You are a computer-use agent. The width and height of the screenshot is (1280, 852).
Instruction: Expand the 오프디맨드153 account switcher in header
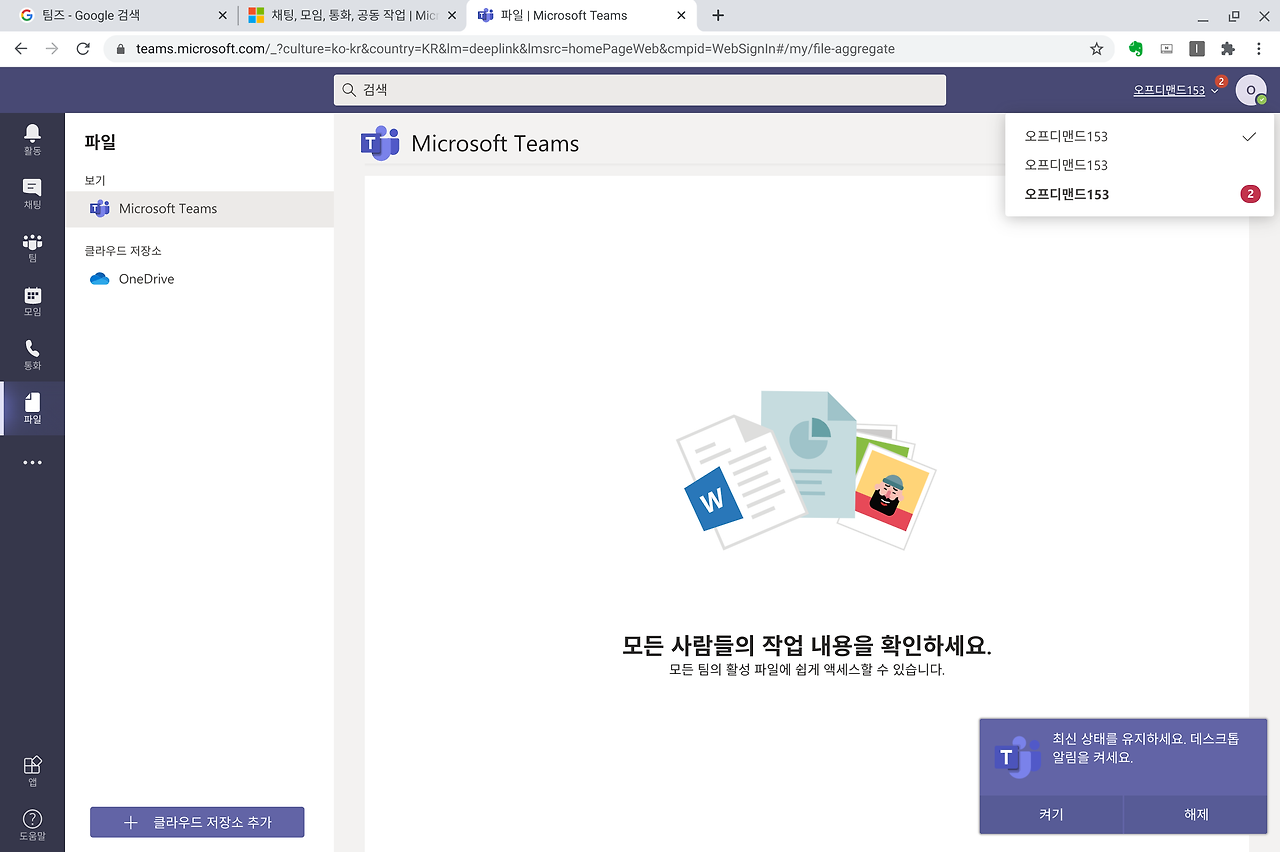point(1176,90)
